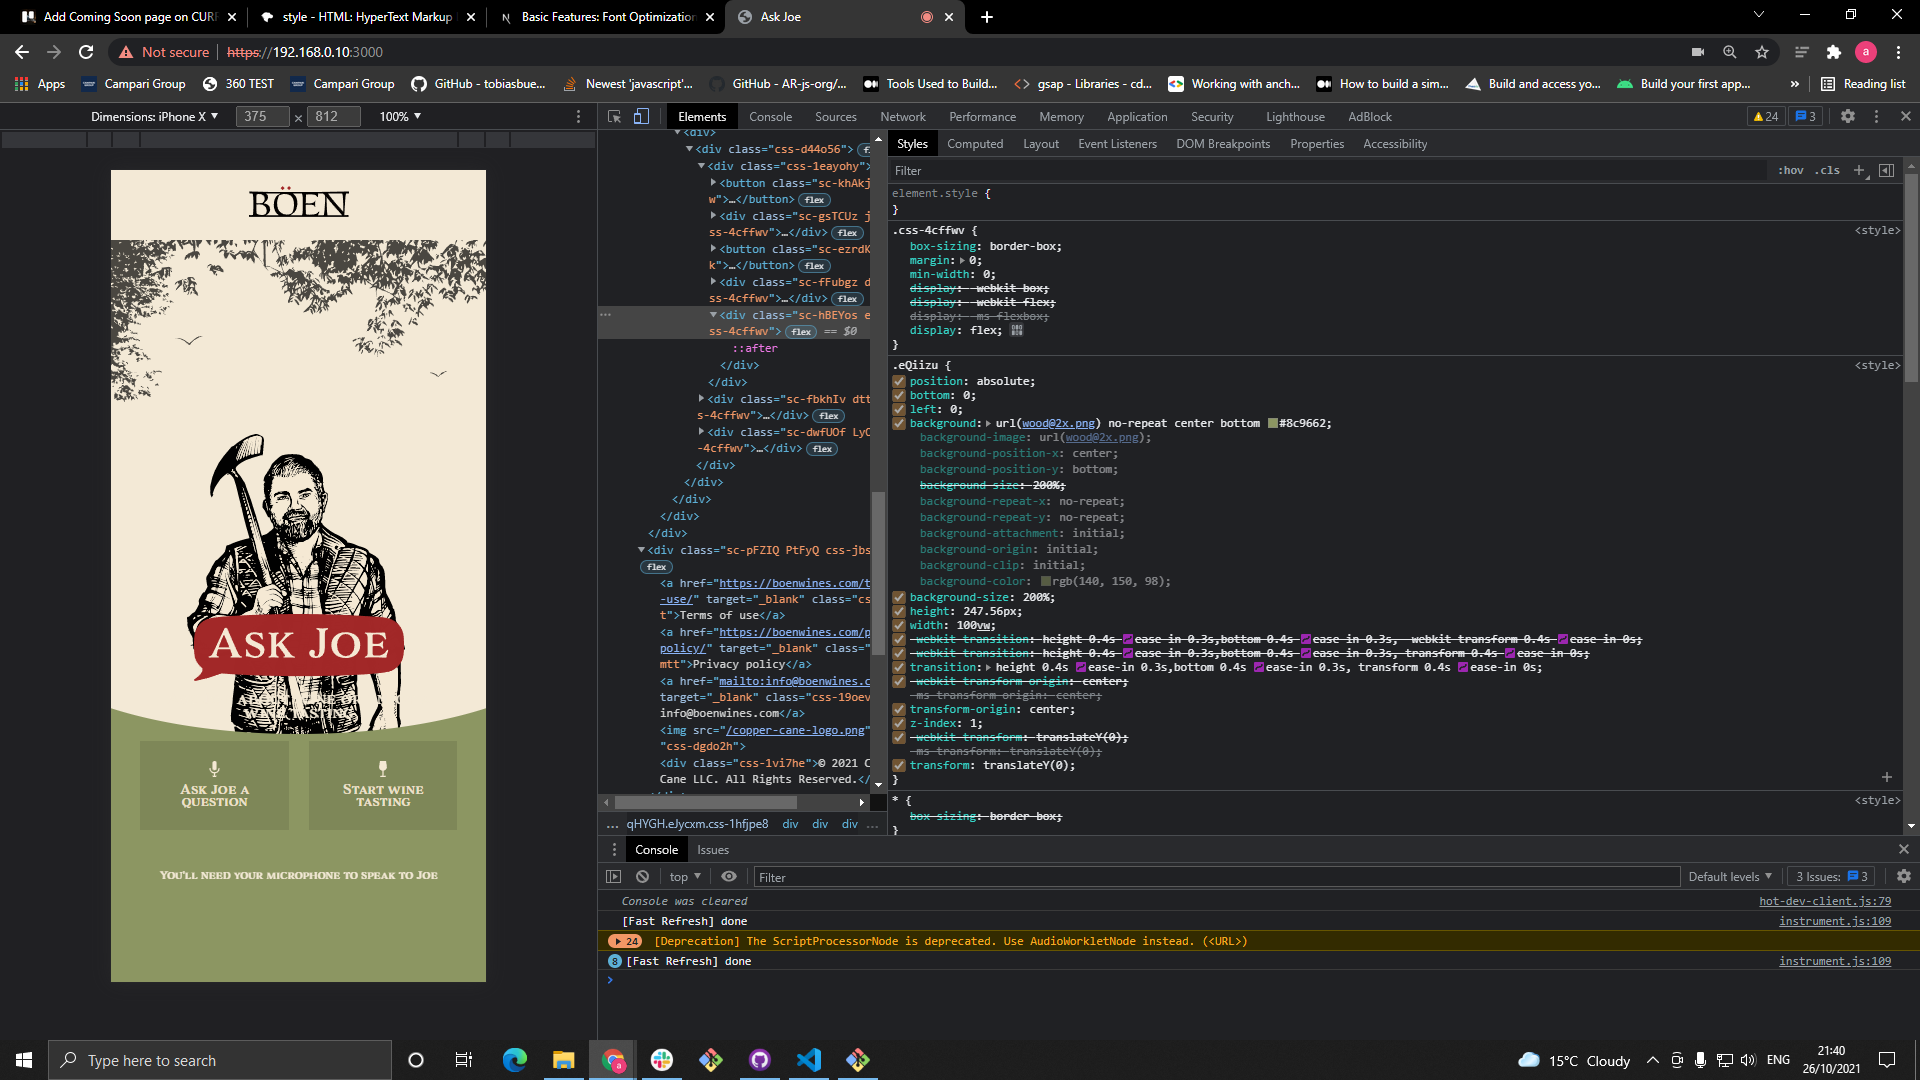1920x1080 pixels.
Task: Open the Lighthouse panel tab
Action: click(1295, 117)
